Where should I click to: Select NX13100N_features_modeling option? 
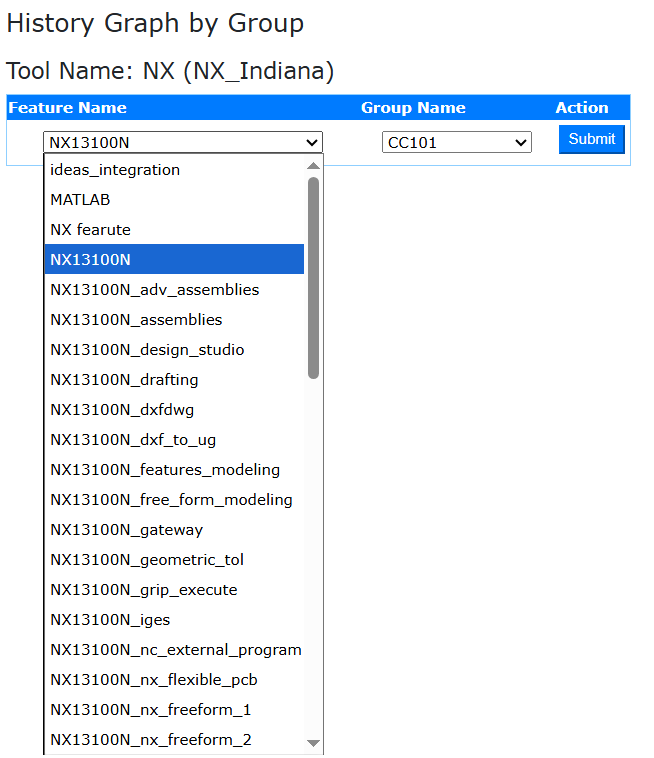click(174, 469)
